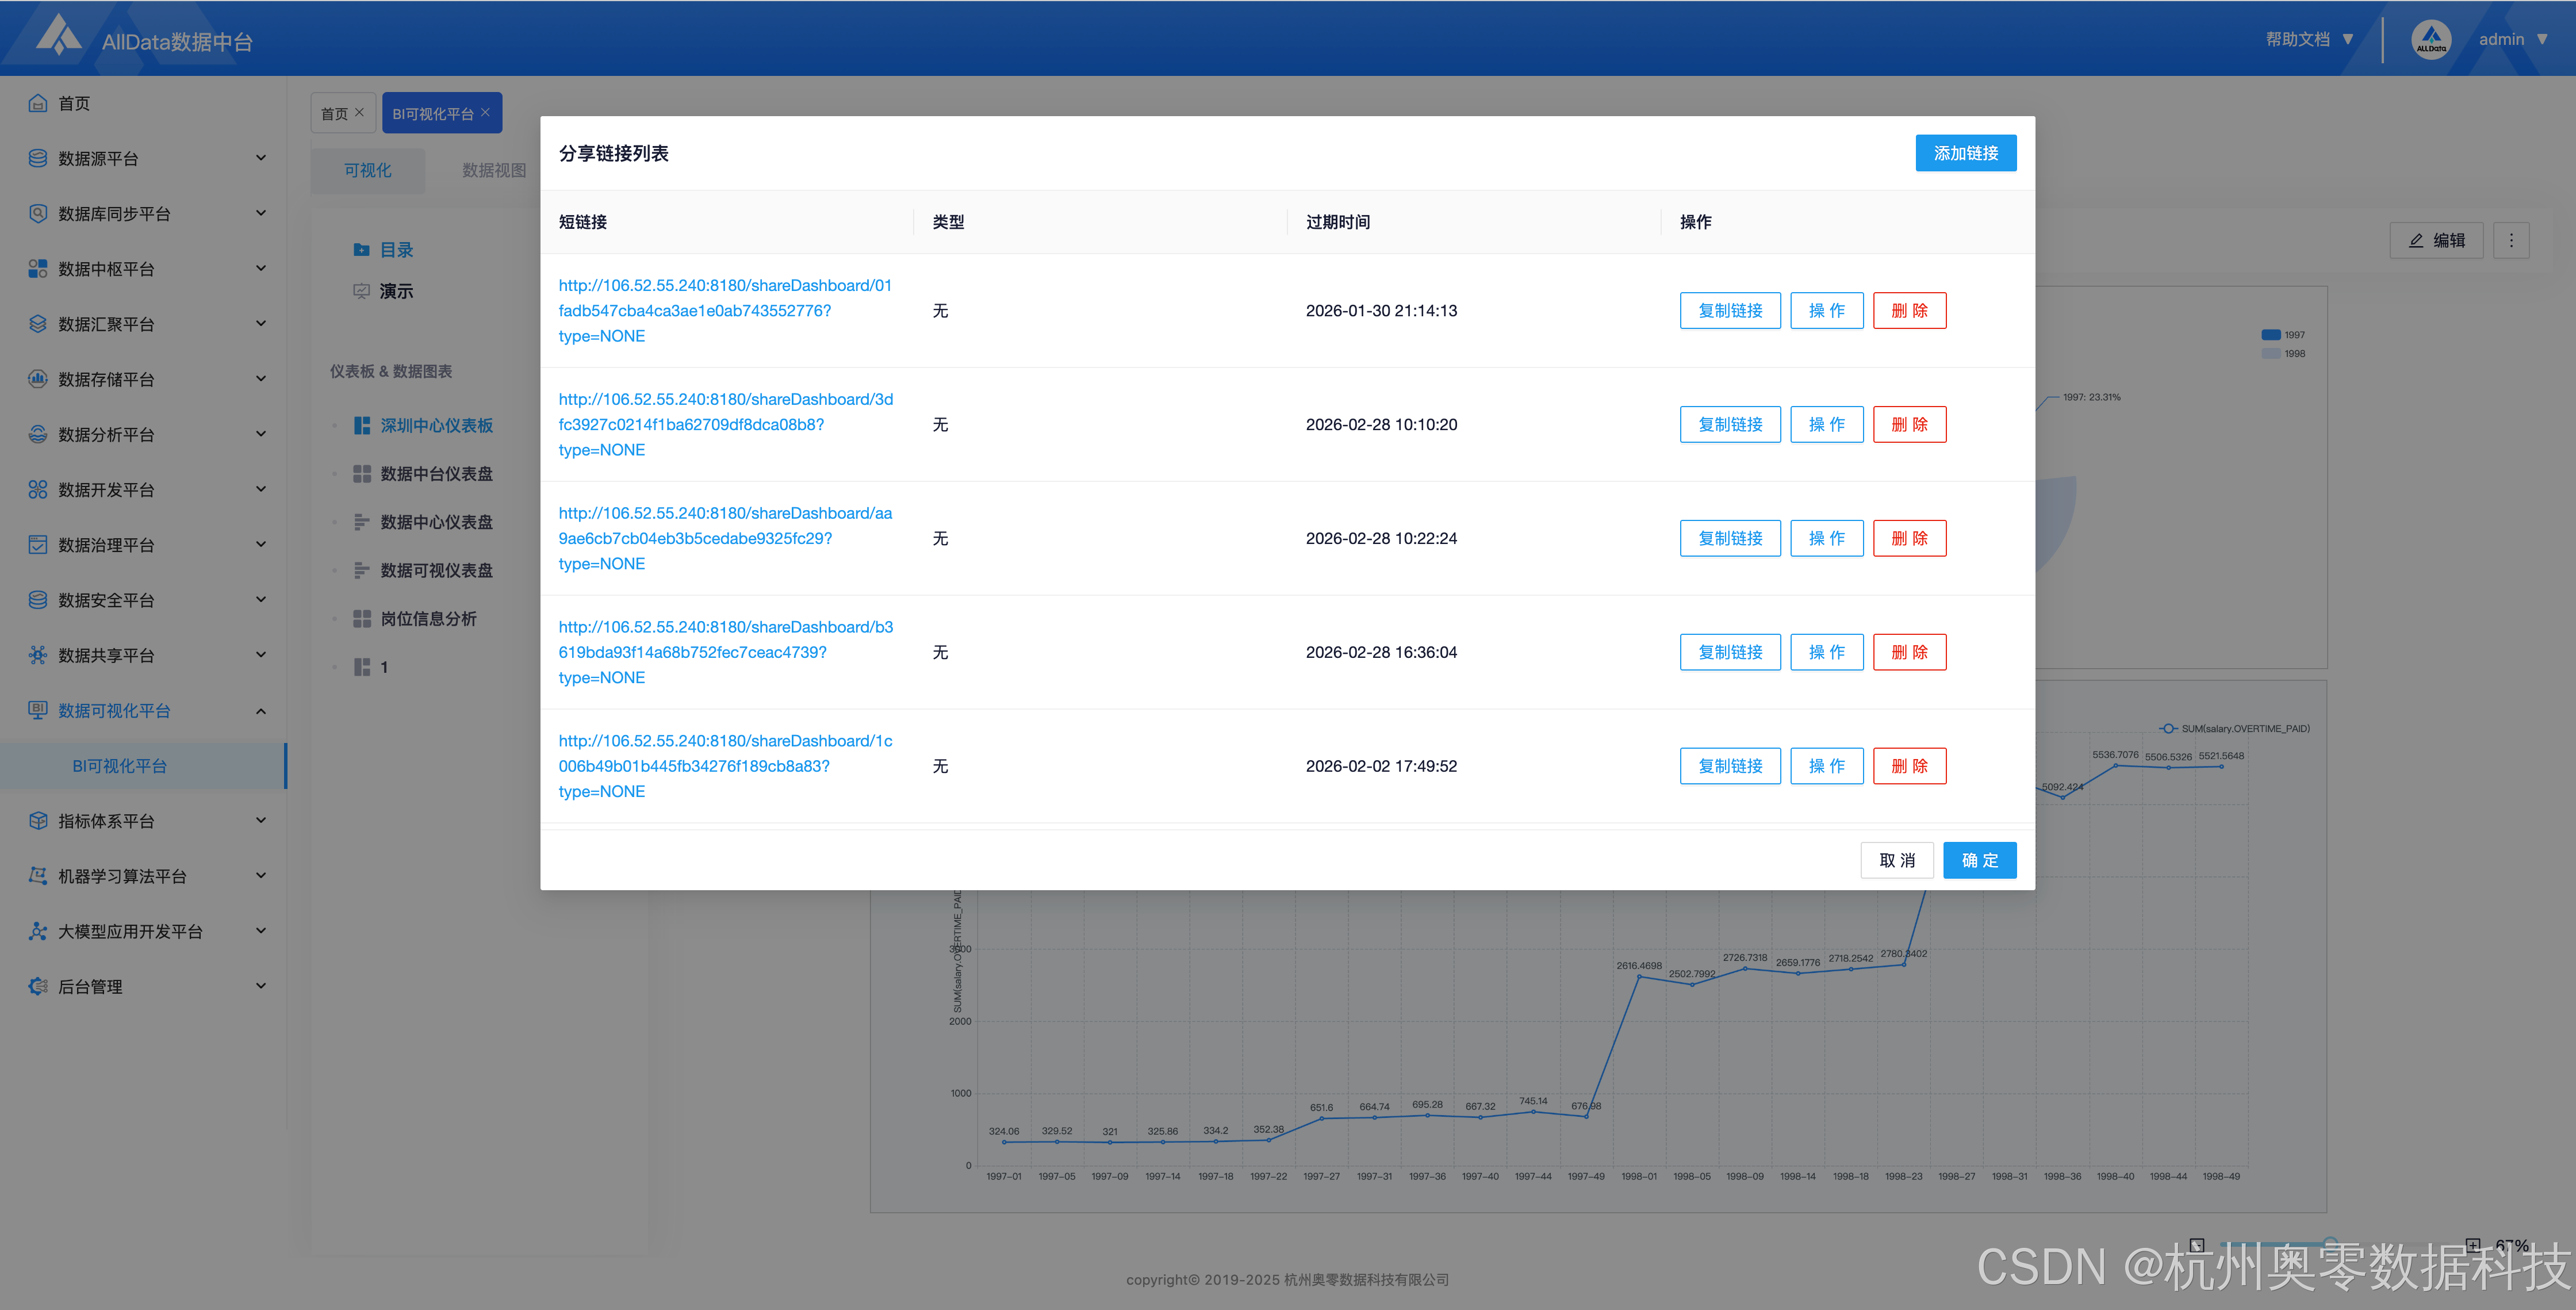Select the dashboard item named 1

384,667
